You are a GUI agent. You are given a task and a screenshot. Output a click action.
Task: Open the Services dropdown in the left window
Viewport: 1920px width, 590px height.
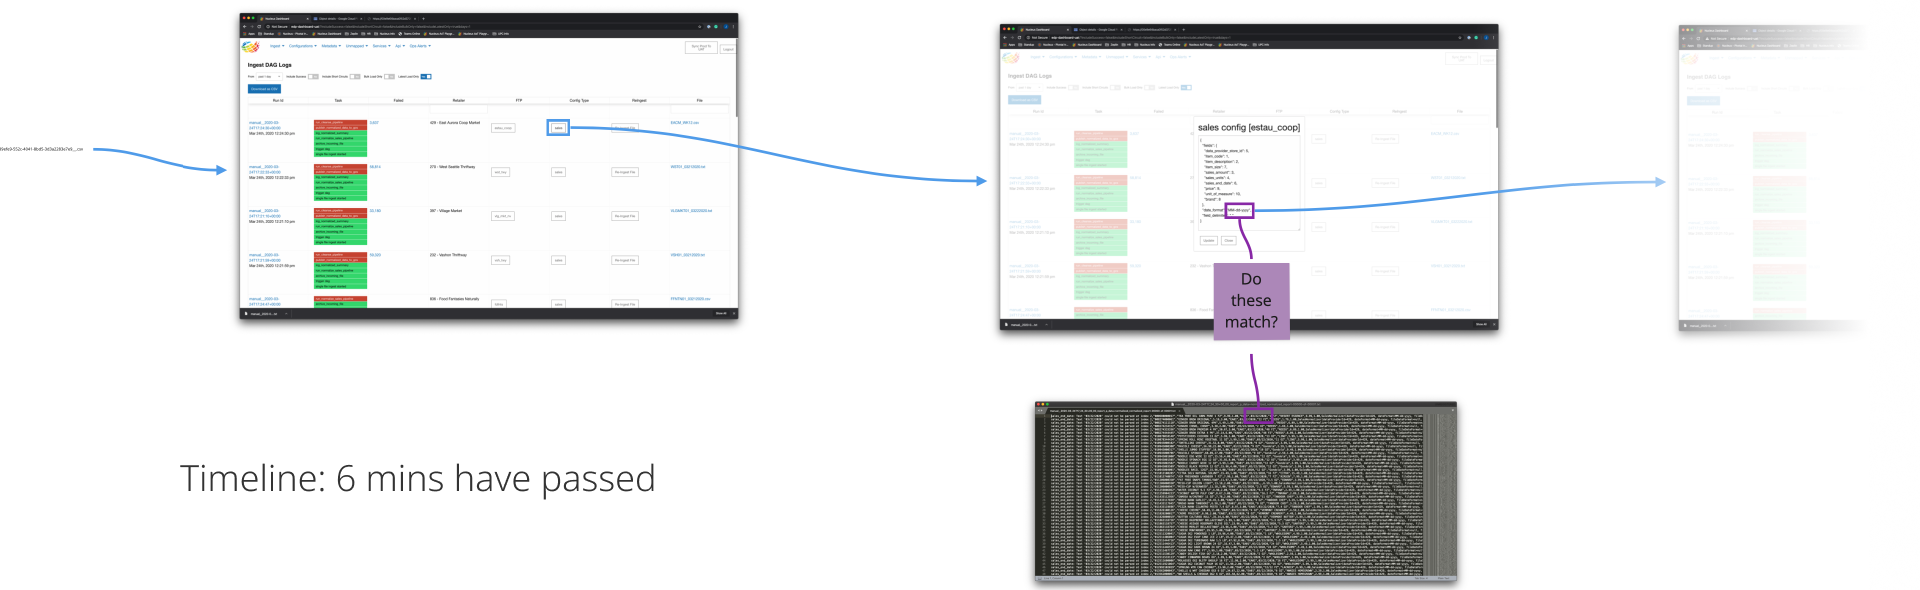click(x=381, y=46)
